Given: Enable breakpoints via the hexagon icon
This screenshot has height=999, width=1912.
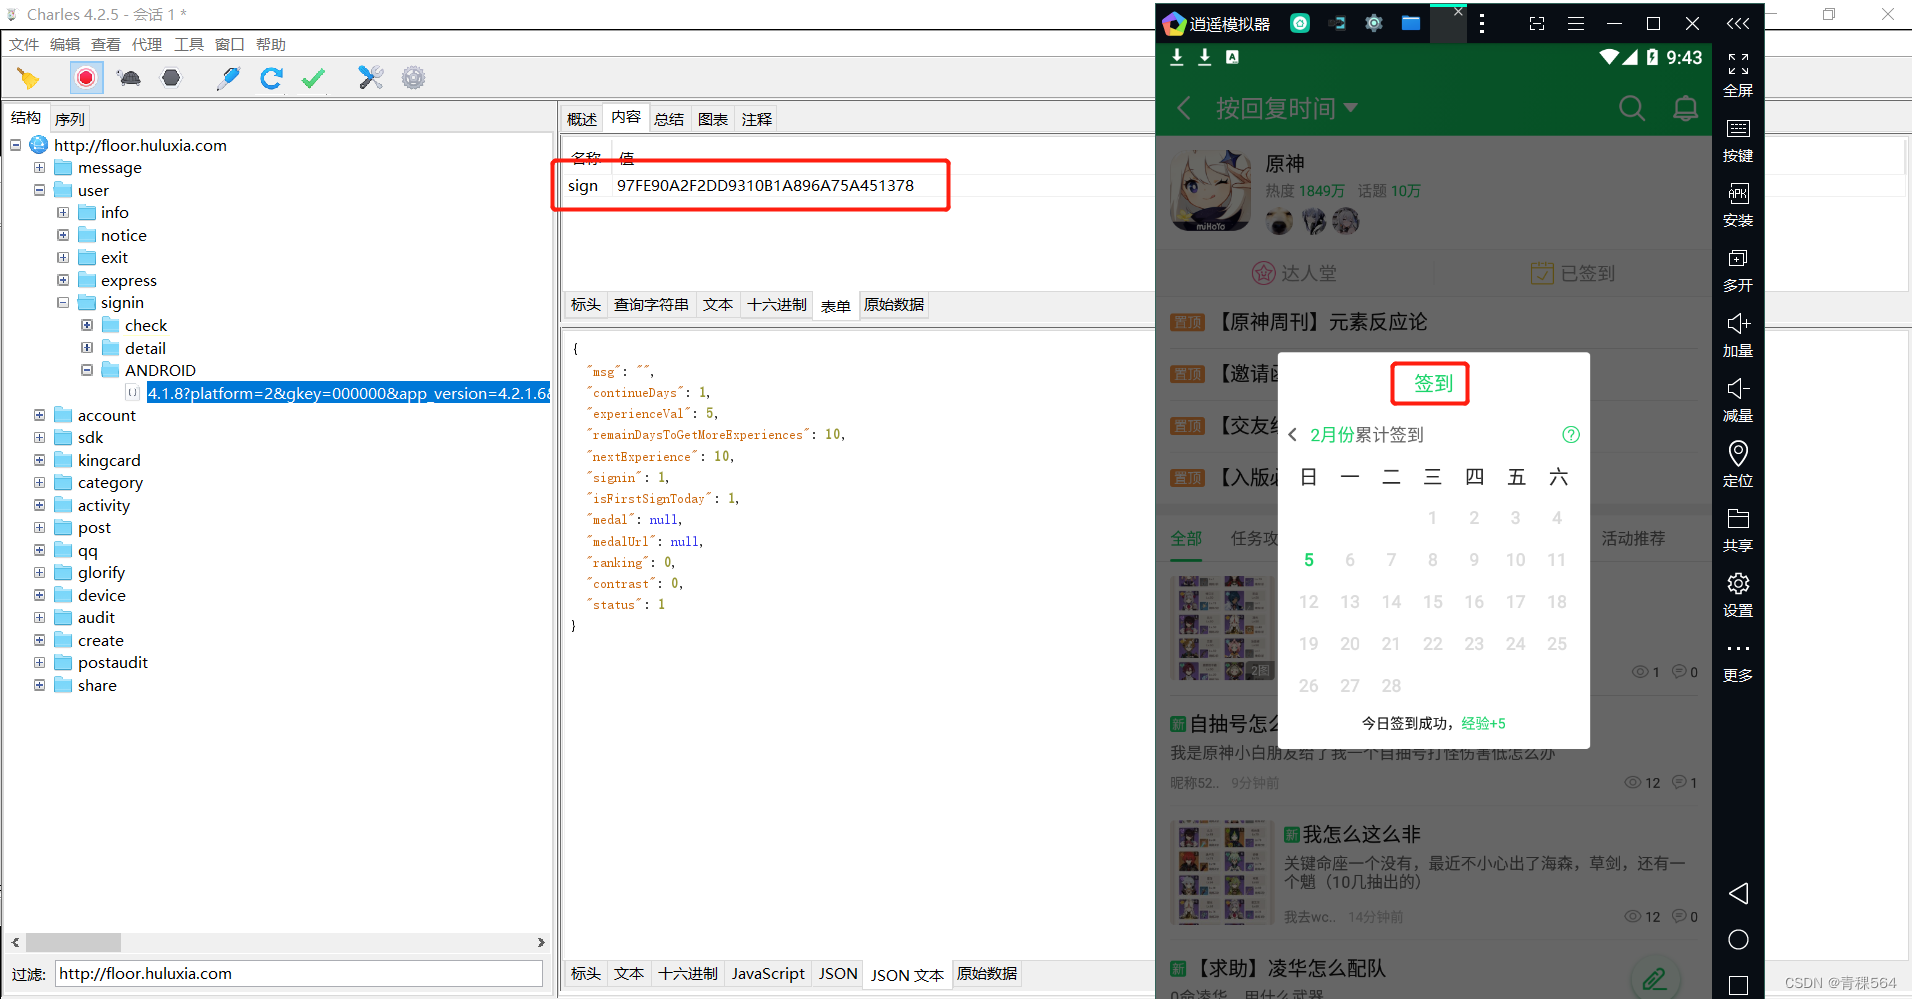Looking at the screenshot, I should pyautogui.click(x=170, y=77).
